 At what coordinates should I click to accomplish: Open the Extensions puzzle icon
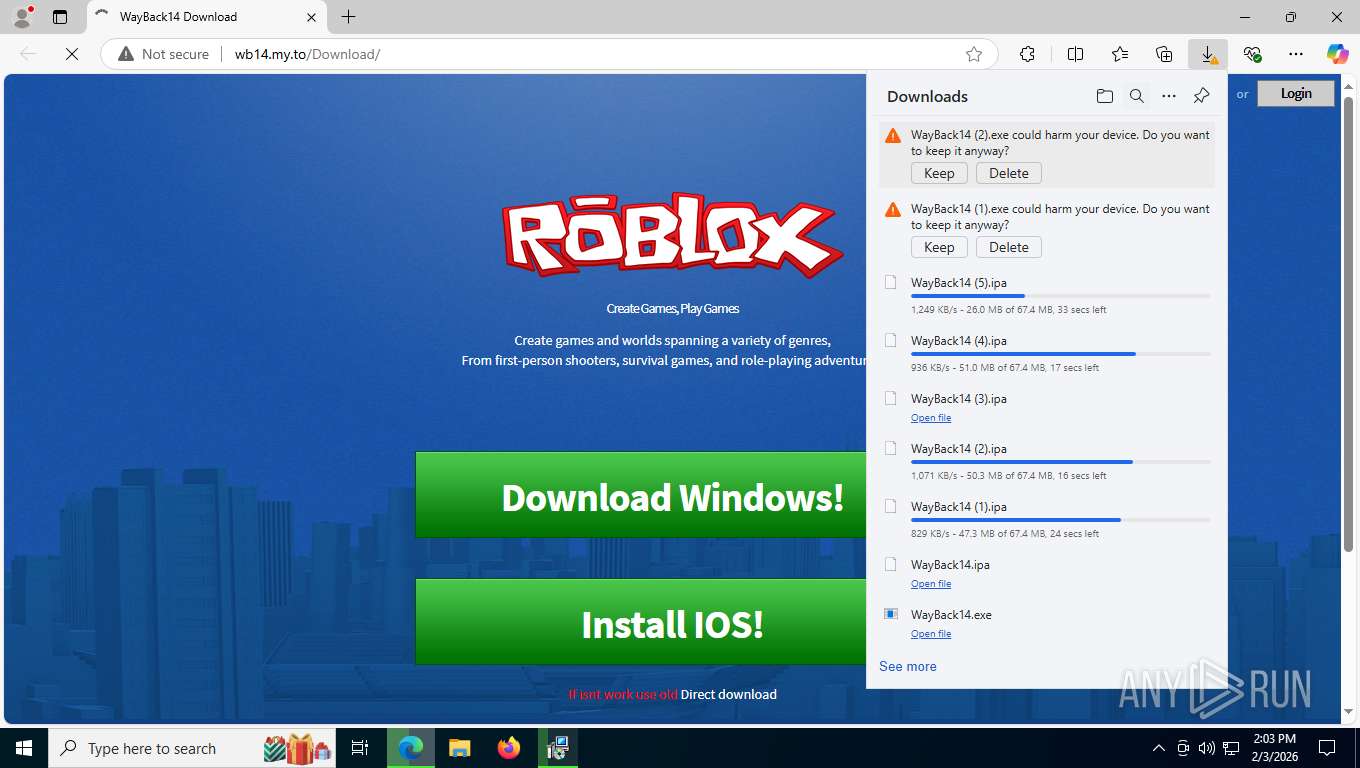1027,54
